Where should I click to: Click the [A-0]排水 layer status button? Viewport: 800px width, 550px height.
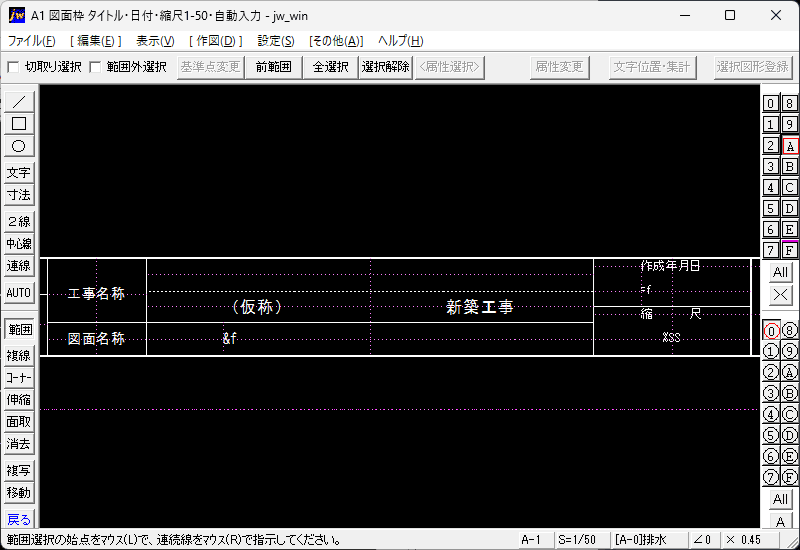(x=649, y=540)
